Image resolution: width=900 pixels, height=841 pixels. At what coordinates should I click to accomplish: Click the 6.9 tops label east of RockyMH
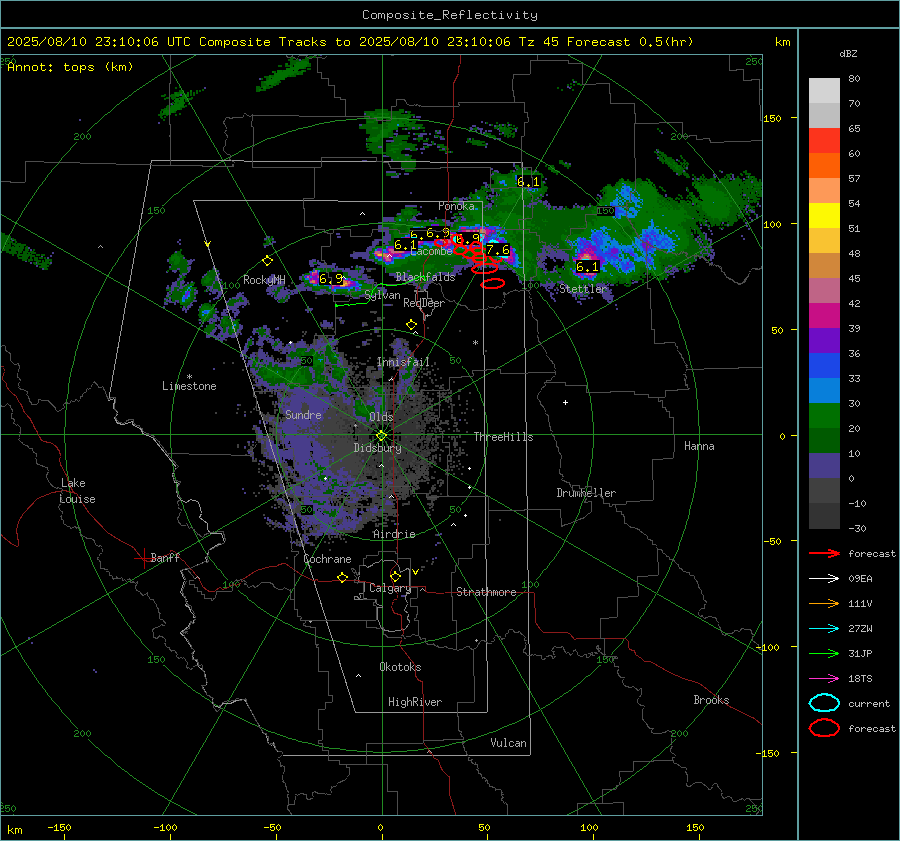pos(331,279)
